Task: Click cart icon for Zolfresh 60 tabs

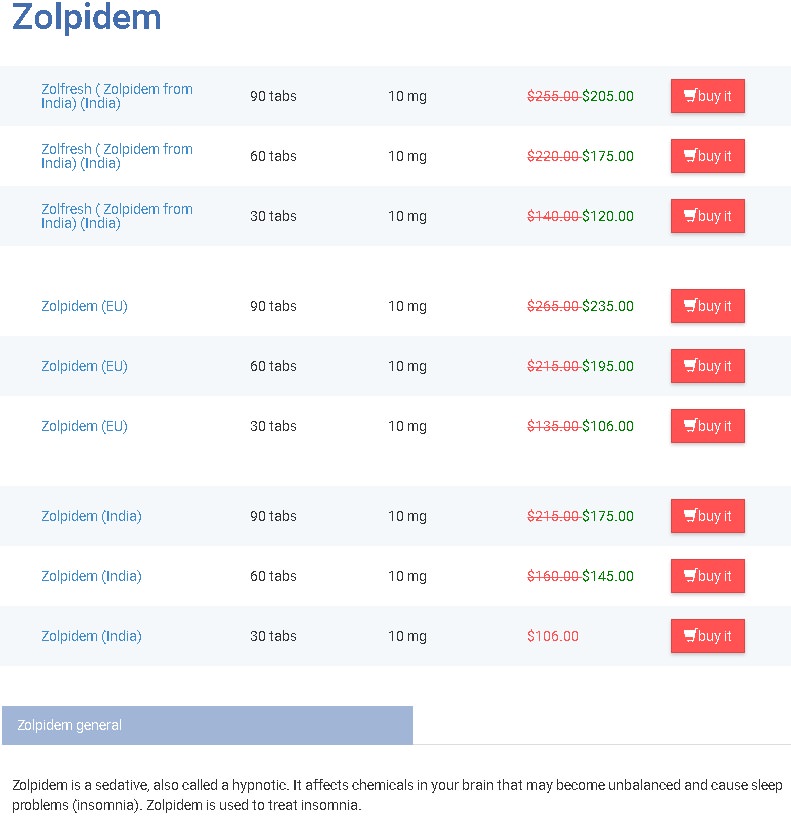Action: coord(690,156)
